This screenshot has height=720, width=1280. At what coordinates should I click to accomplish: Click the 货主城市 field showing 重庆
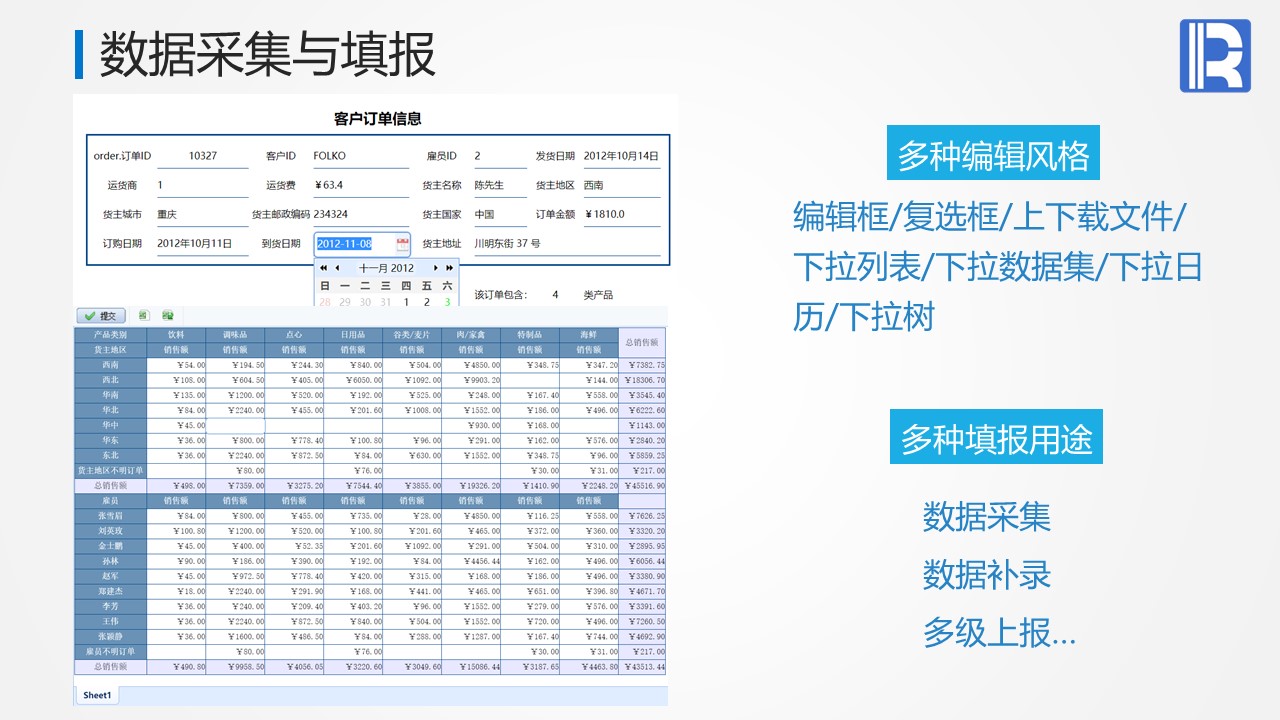[x=202, y=214]
